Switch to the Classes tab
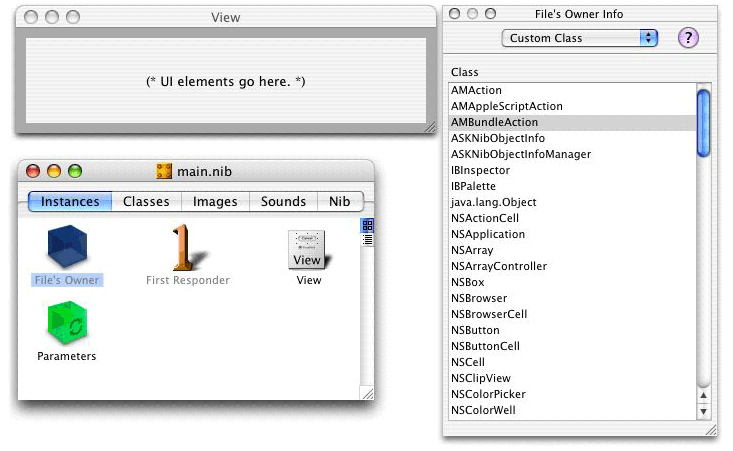 pos(146,201)
